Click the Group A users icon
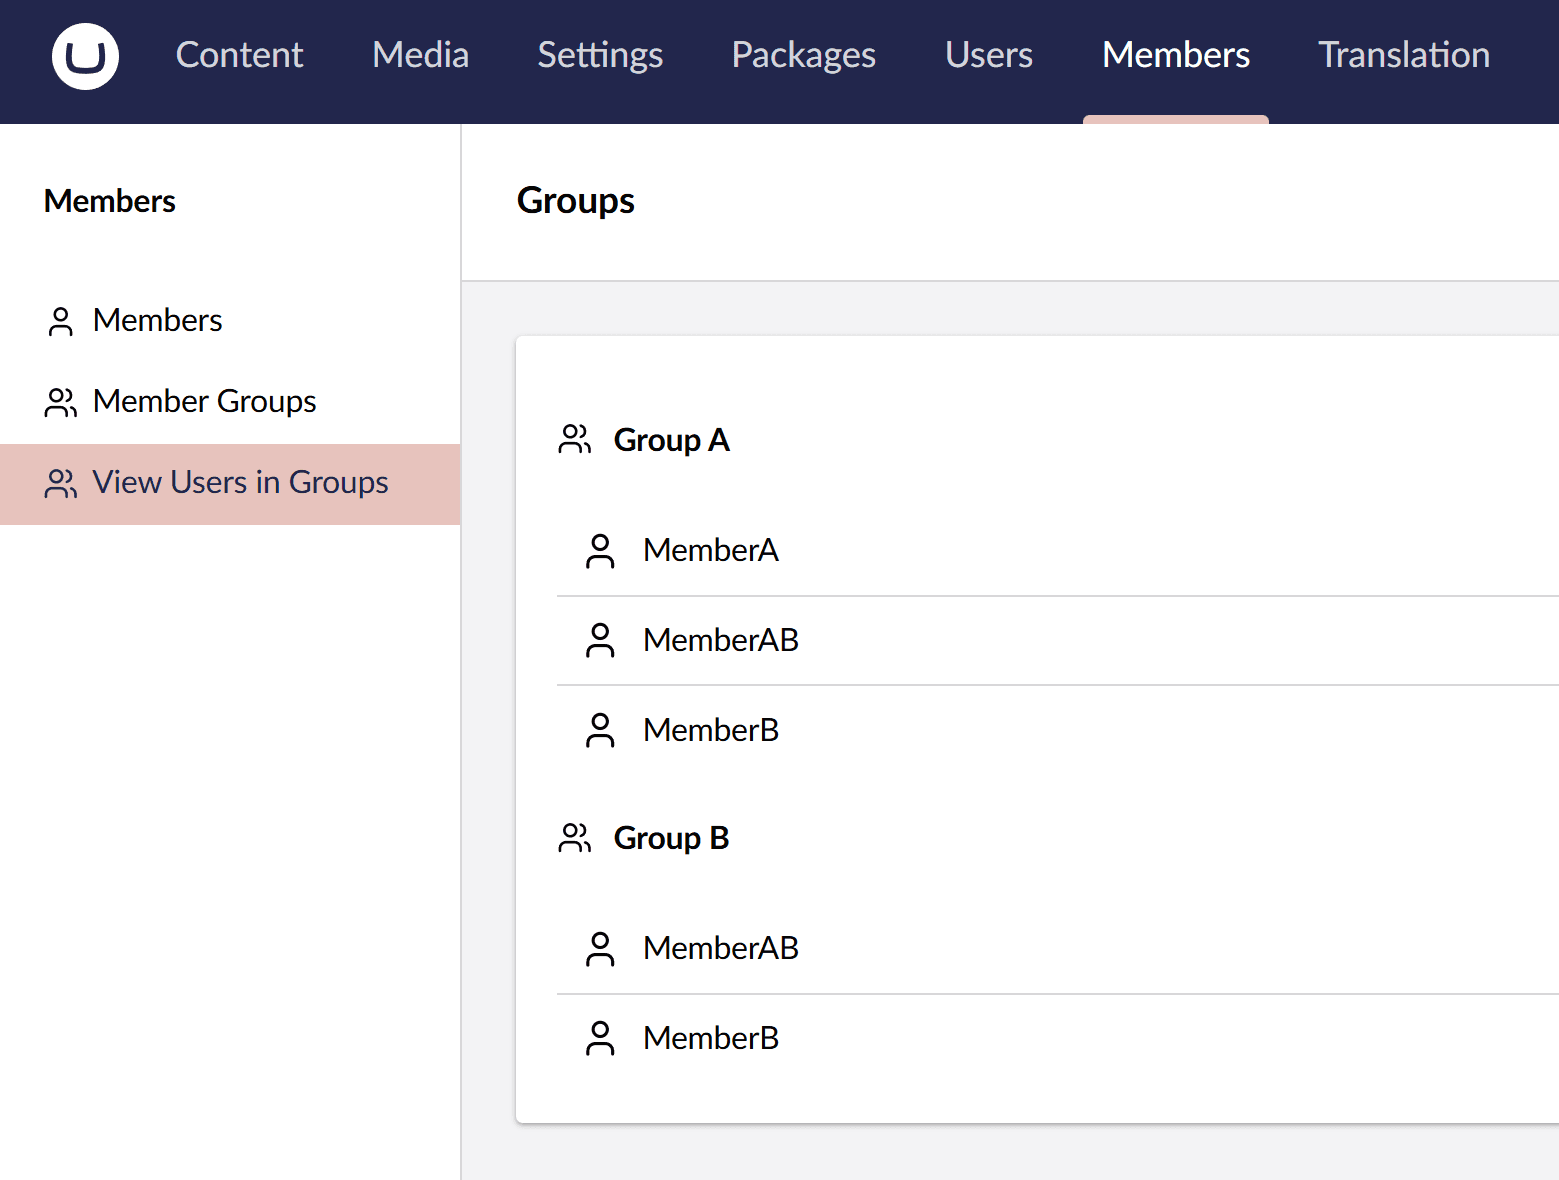This screenshot has height=1180, width=1559. tap(575, 440)
